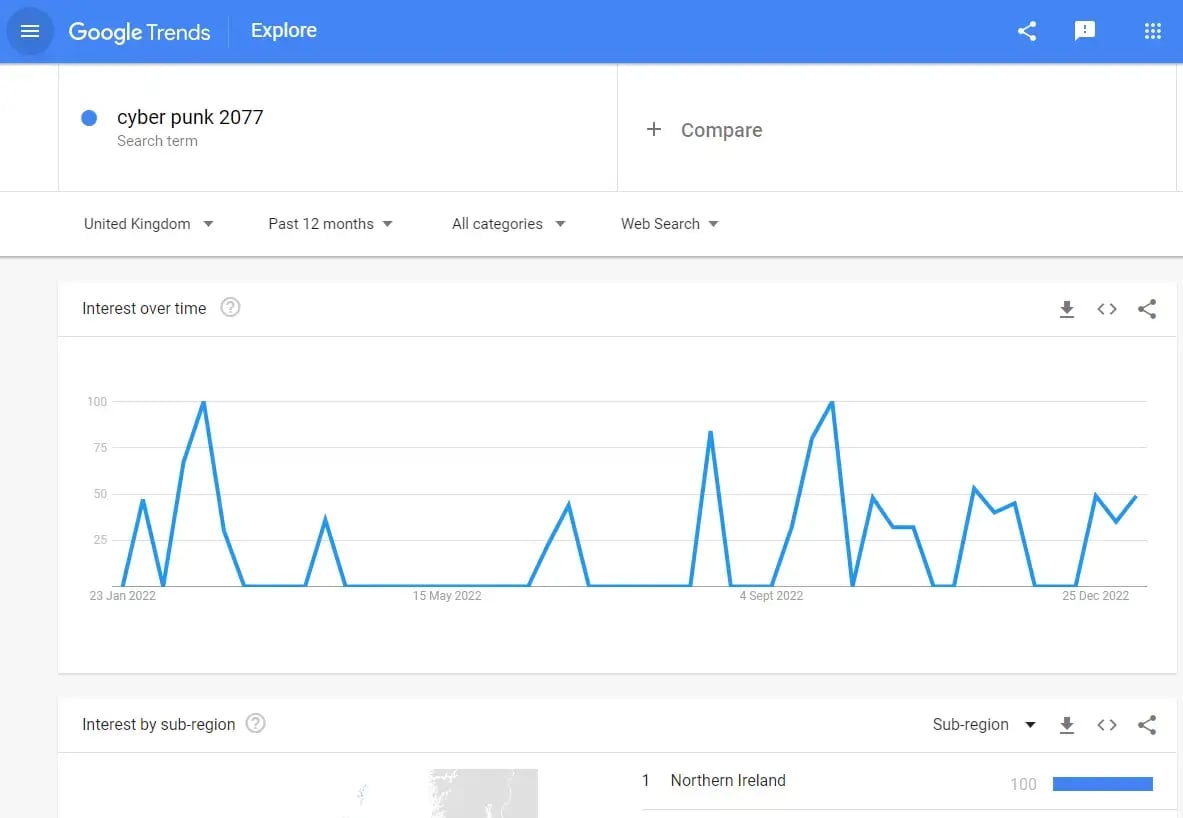1183x818 pixels.
Task: Open the United Kingdom region dropdown
Action: 148,224
